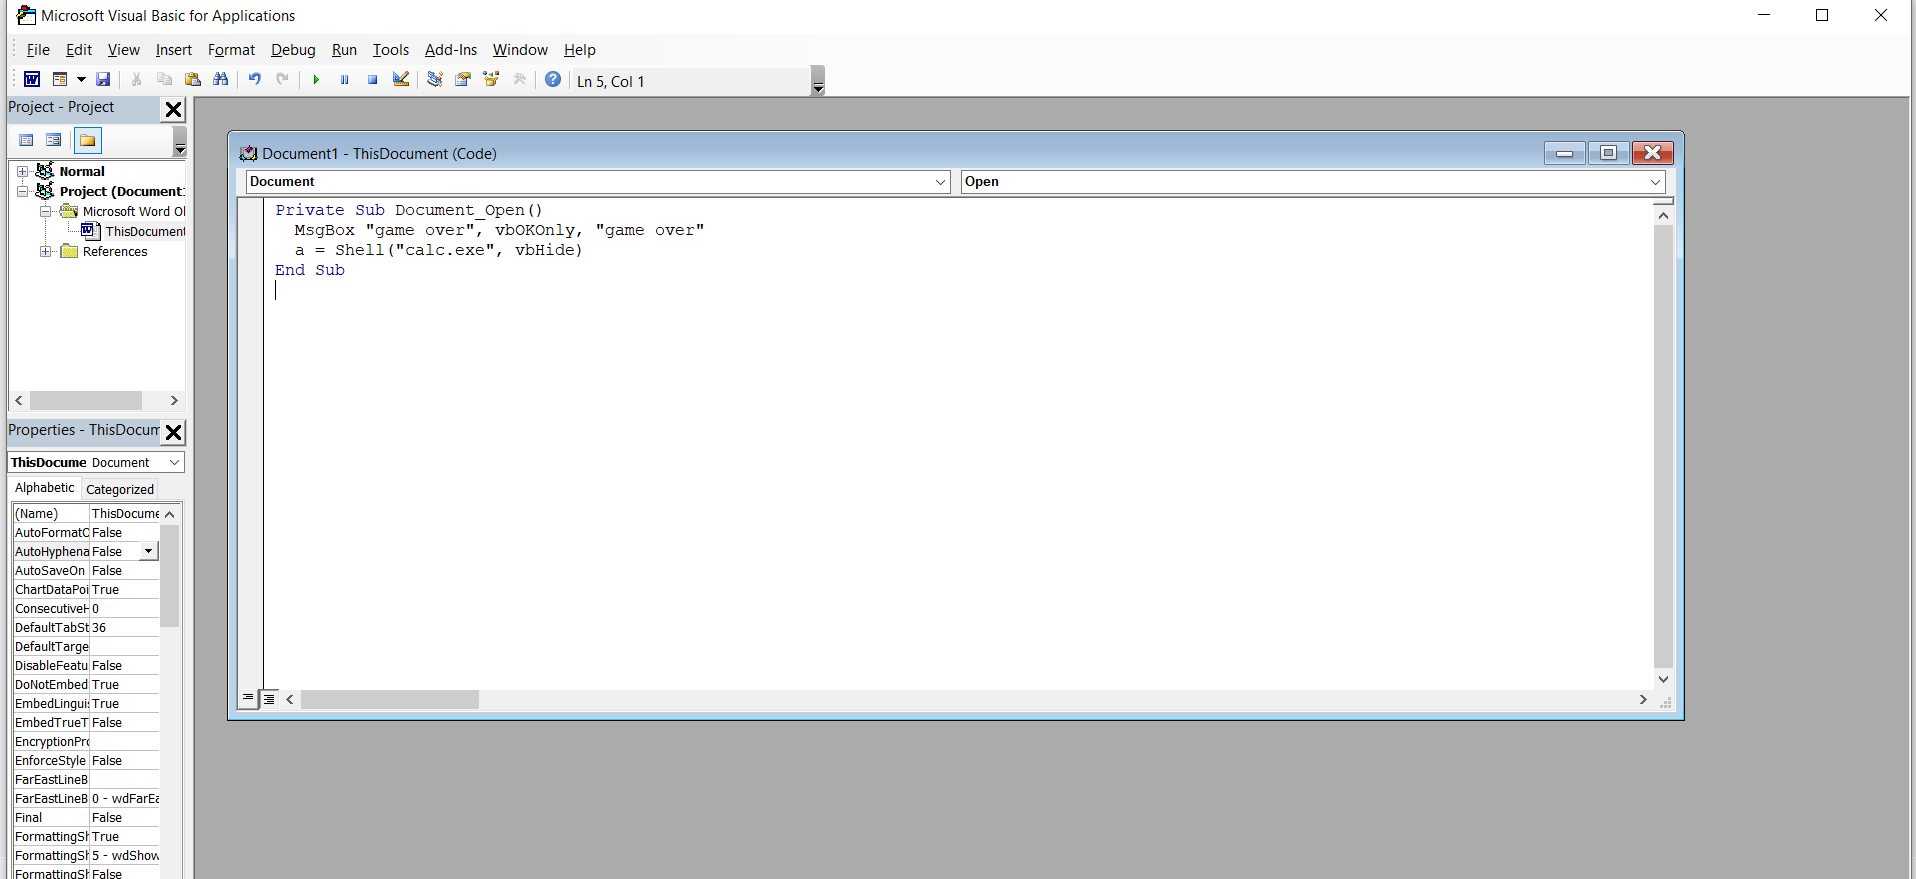Click the Cut scissors icon
This screenshot has width=1916, height=879.
[136, 80]
